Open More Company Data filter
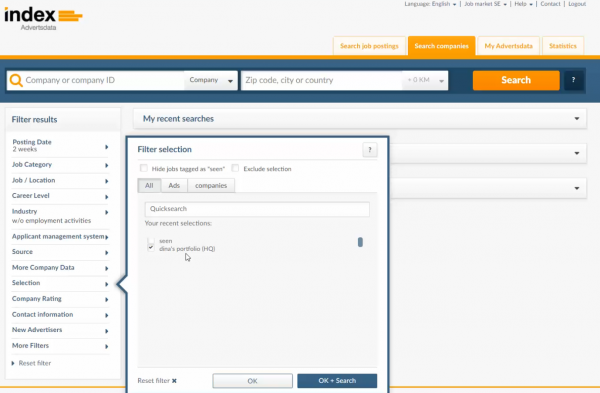This screenshot has width=600, height=393. [x=60, y=268]
